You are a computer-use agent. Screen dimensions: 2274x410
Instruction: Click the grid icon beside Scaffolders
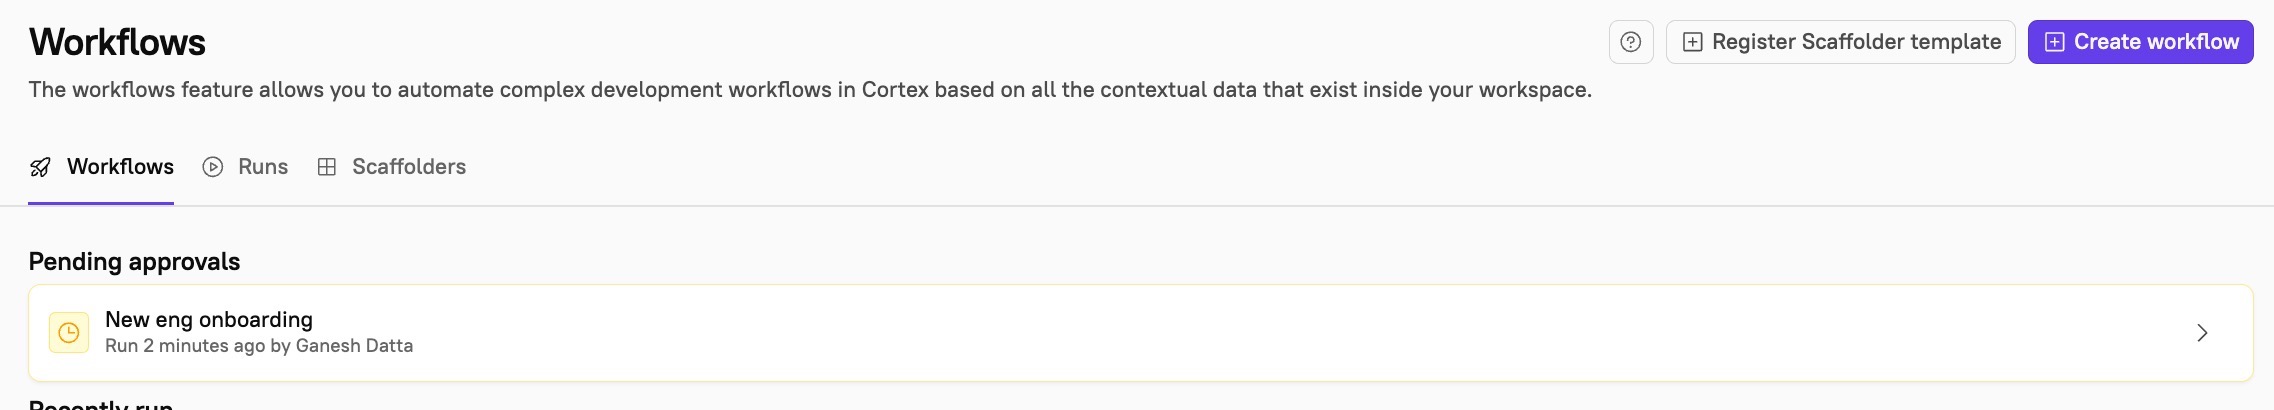pyautogui.click(x=327, y=167)
